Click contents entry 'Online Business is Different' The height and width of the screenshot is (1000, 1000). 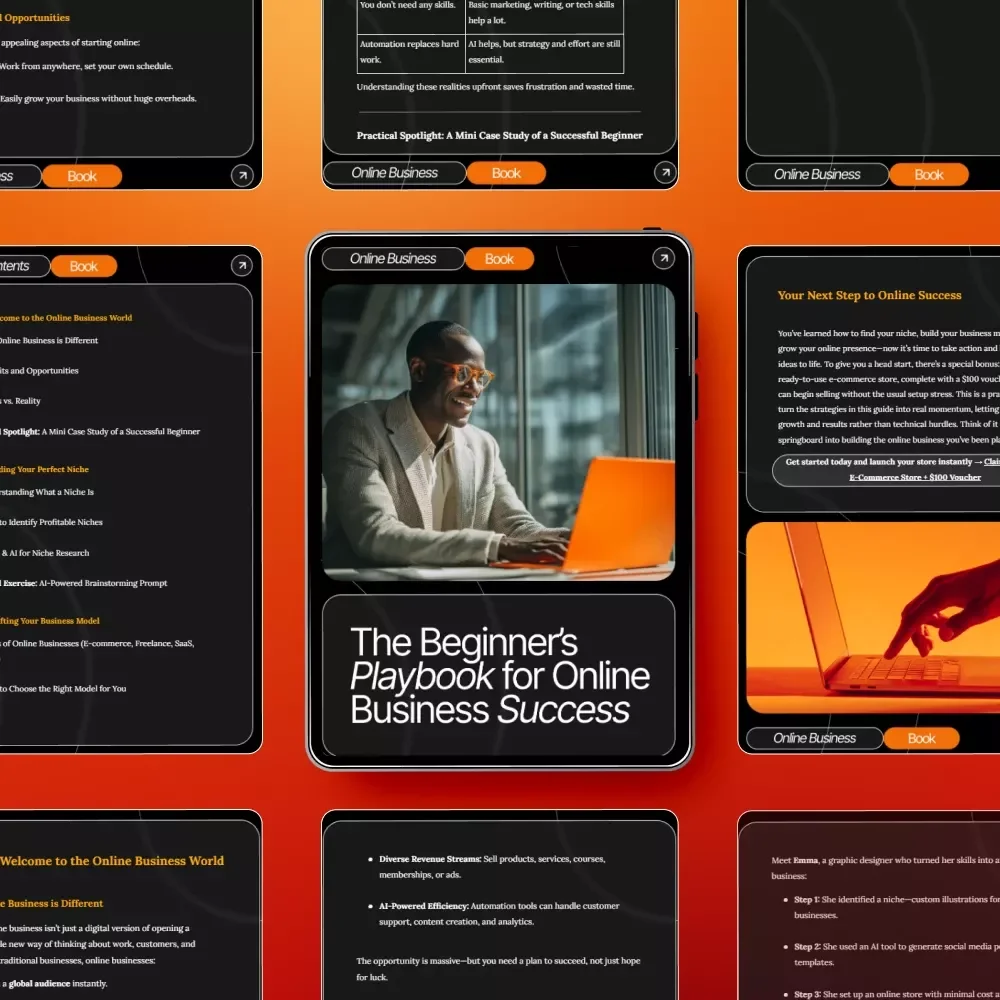tap(49, 341)
